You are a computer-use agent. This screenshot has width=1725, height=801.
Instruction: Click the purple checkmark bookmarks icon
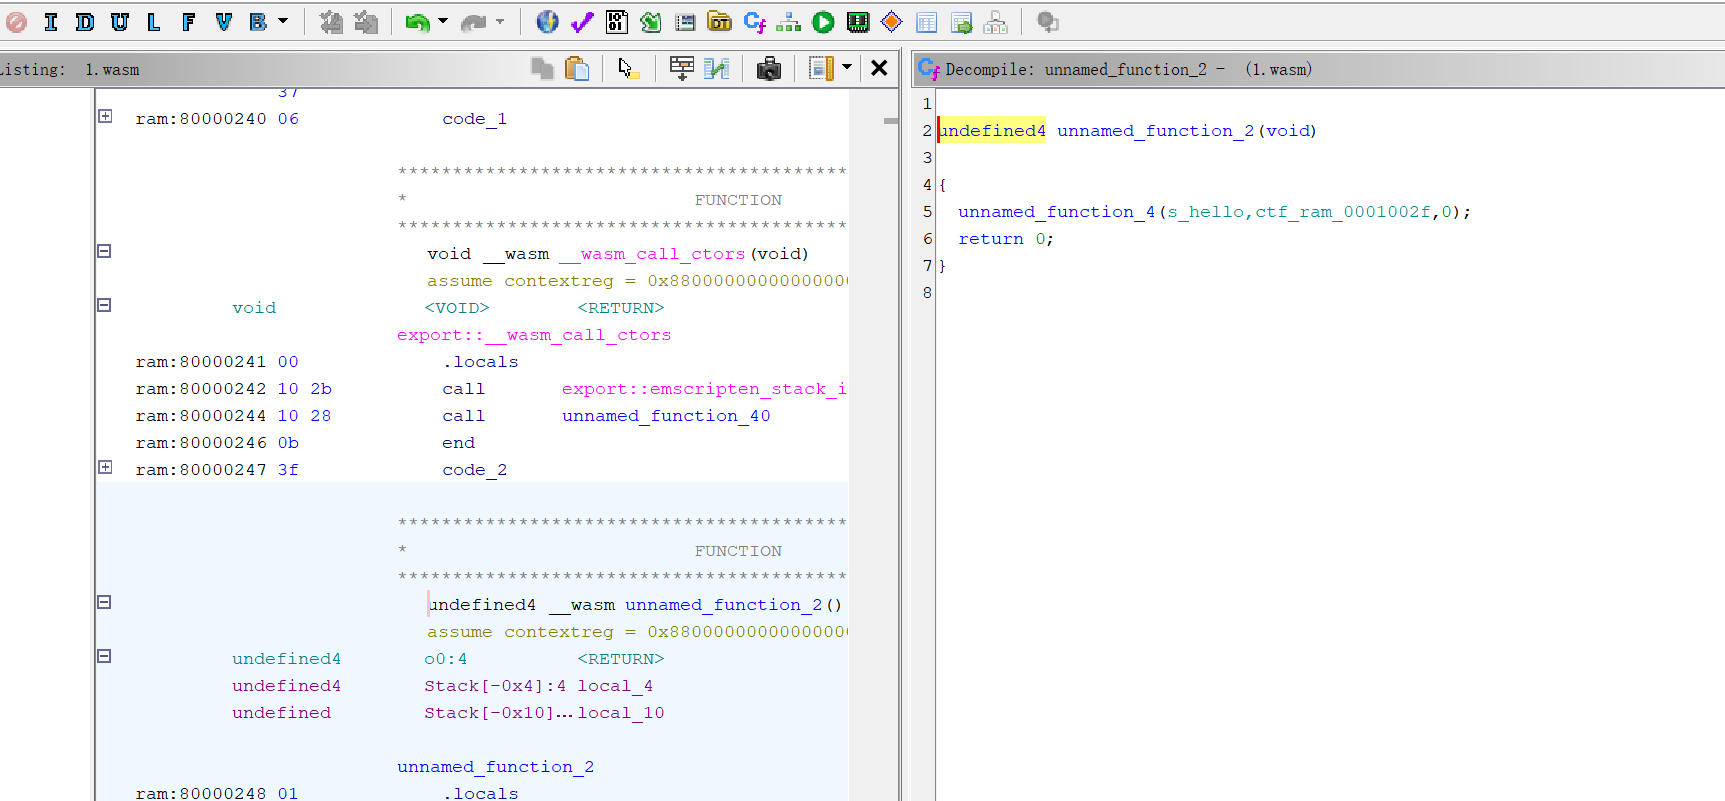pos(582,22)
